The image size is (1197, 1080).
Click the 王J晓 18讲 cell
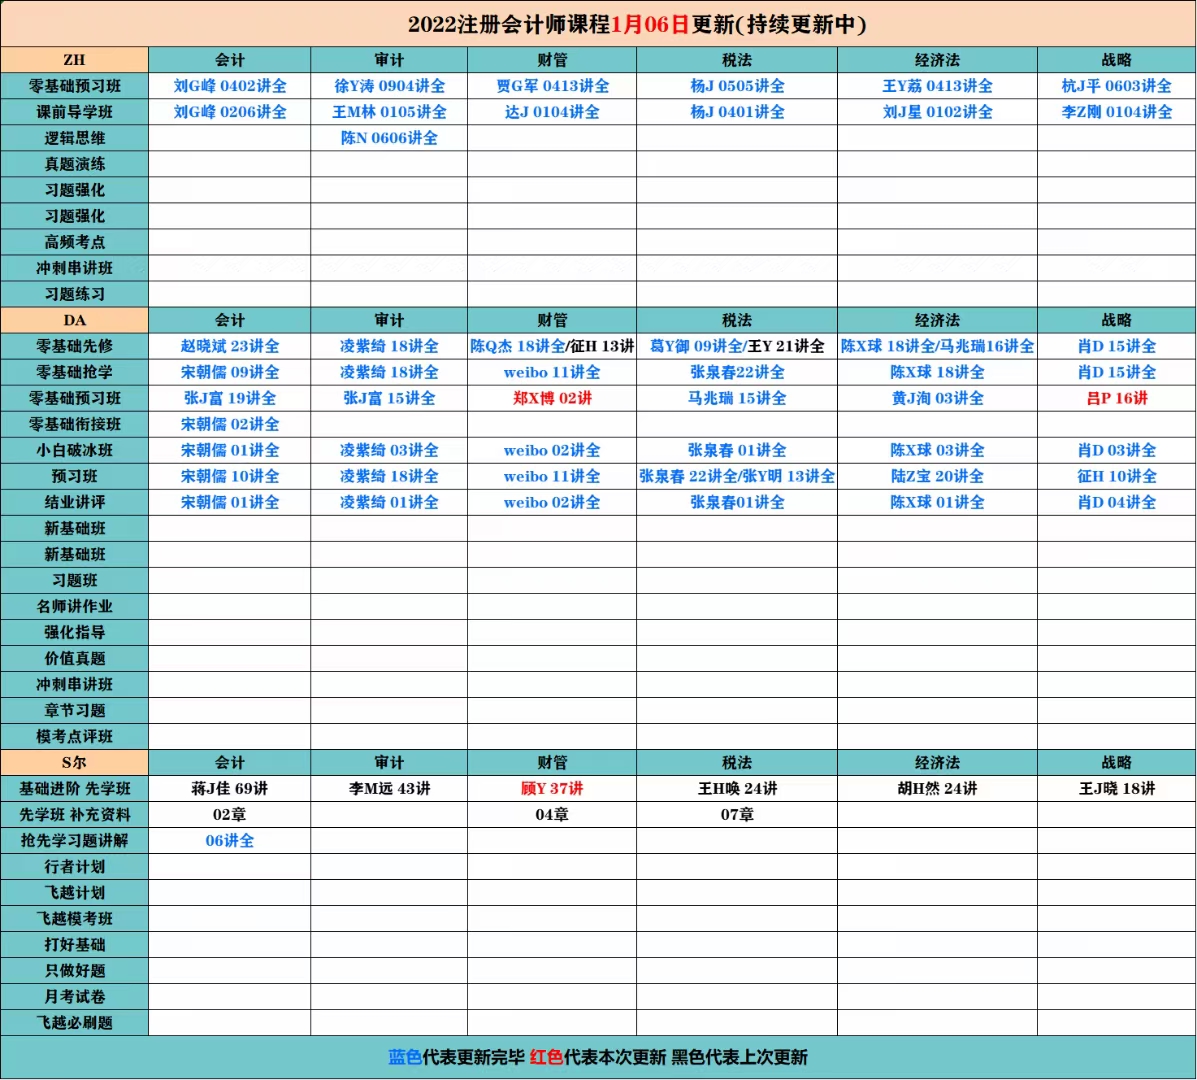point(1116,788)
